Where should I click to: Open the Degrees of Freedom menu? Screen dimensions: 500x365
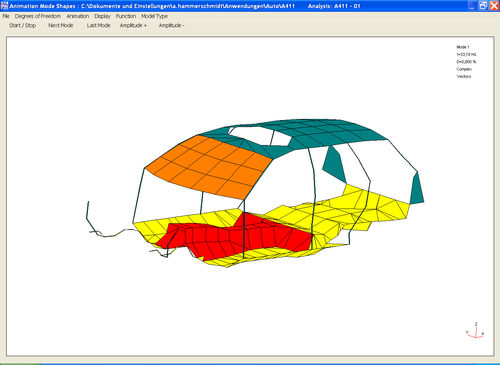(x=38, y=16)
